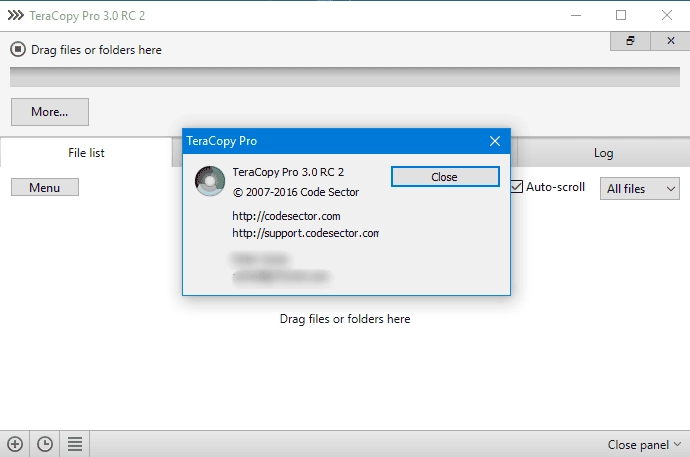Click the "TeraCopy Pro 3.0 RC 2" dialog text
This screenshot has height=457, width=690.
point(288,172)
